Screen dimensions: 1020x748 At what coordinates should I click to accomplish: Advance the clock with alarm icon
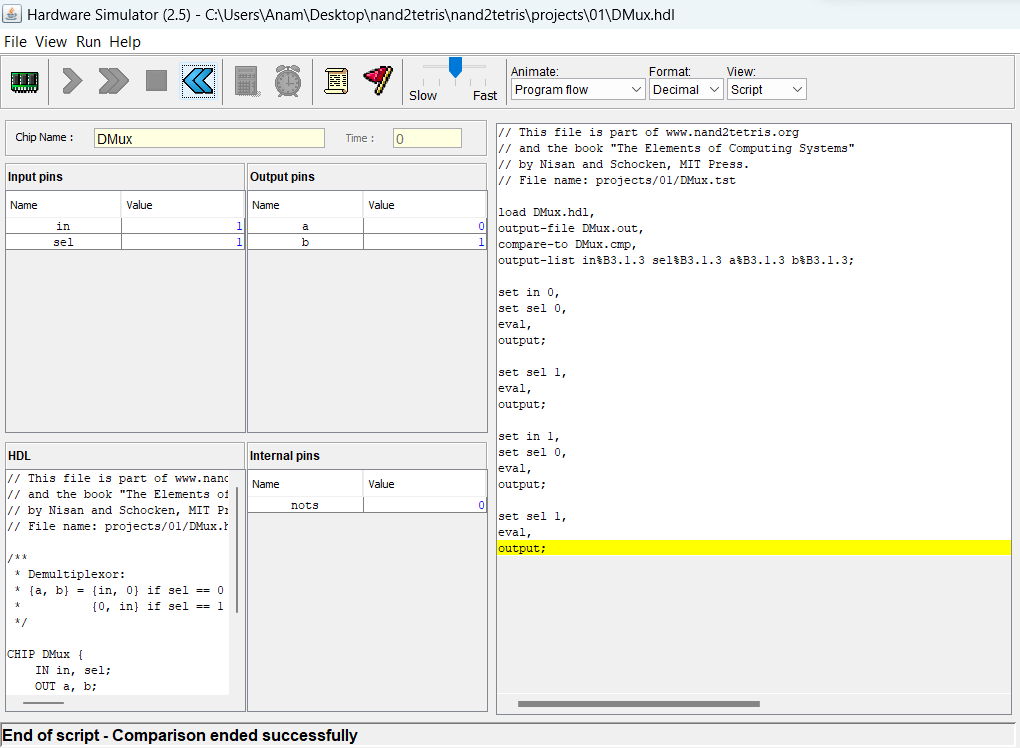tap(288, 82)
